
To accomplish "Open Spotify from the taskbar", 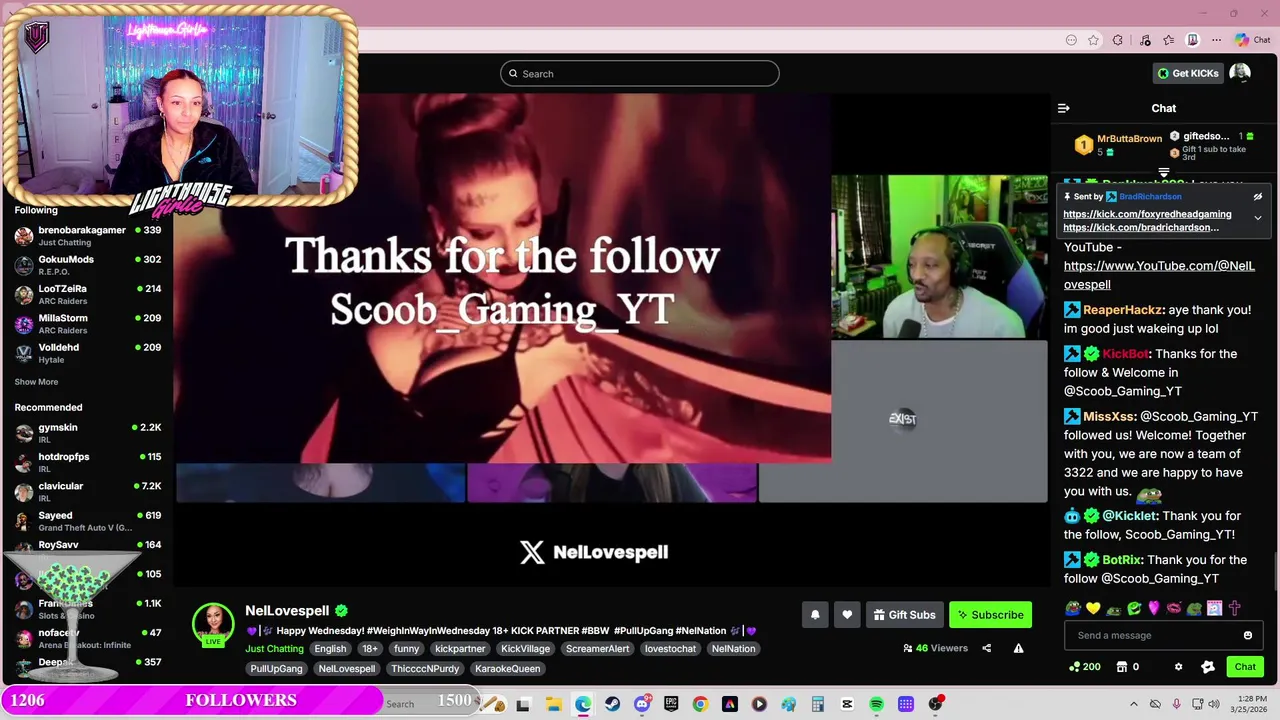I will (876, 704).
